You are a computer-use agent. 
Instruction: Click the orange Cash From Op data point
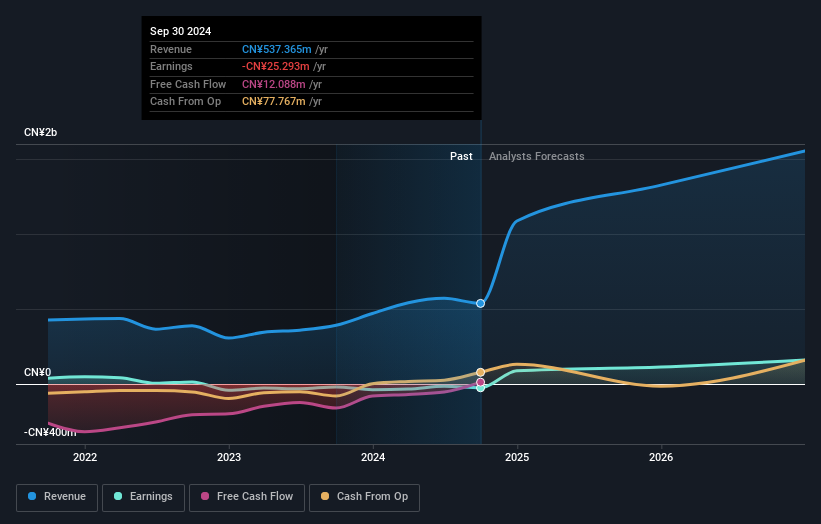point(480,372)
